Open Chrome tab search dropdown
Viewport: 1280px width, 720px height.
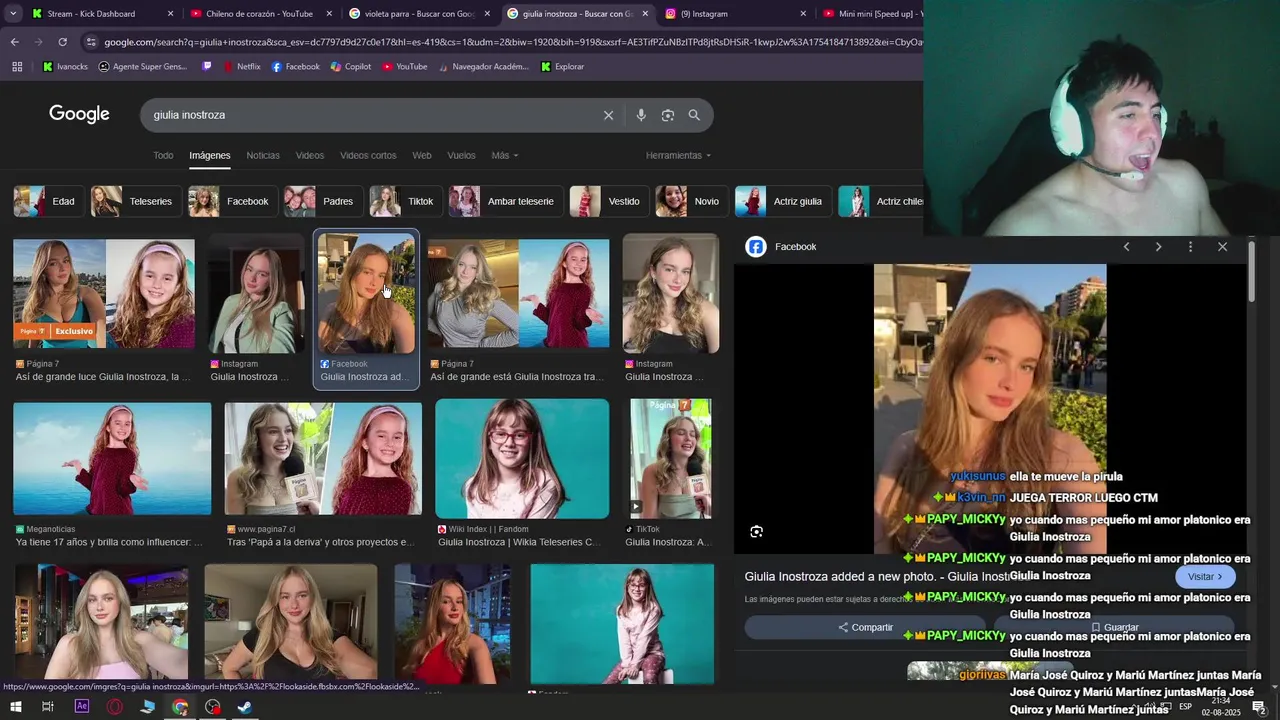tap(14, 14)
